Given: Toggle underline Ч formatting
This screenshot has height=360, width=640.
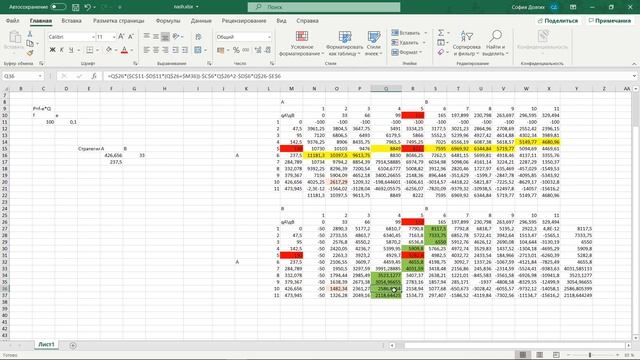Looking at the screenshot, I should (71, 50).
